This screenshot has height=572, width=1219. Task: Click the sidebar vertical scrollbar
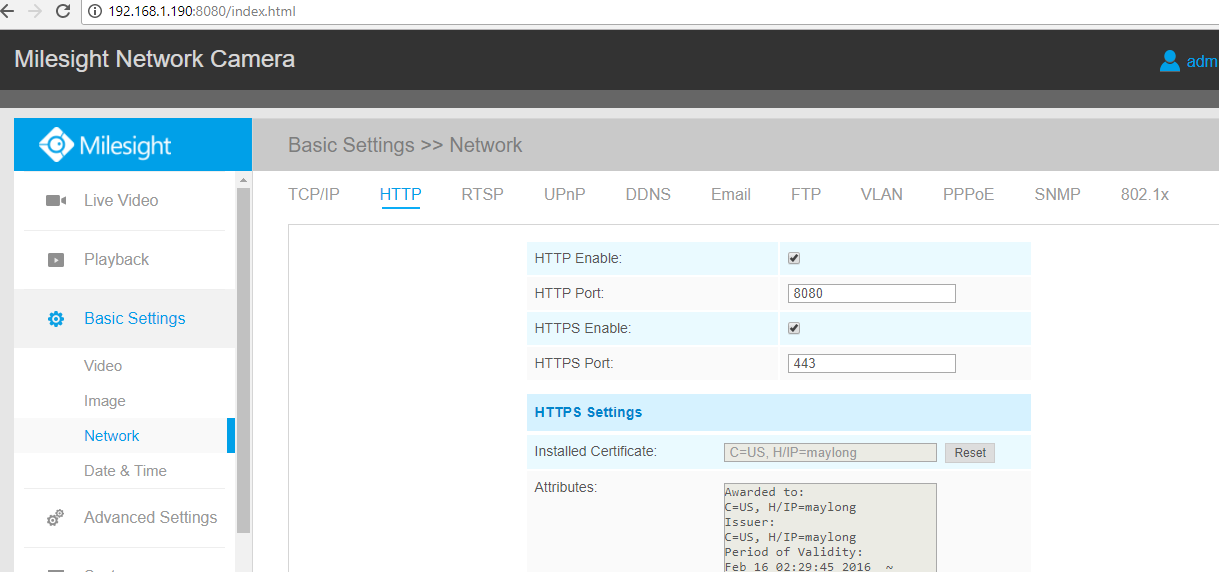tap(243, 360)
